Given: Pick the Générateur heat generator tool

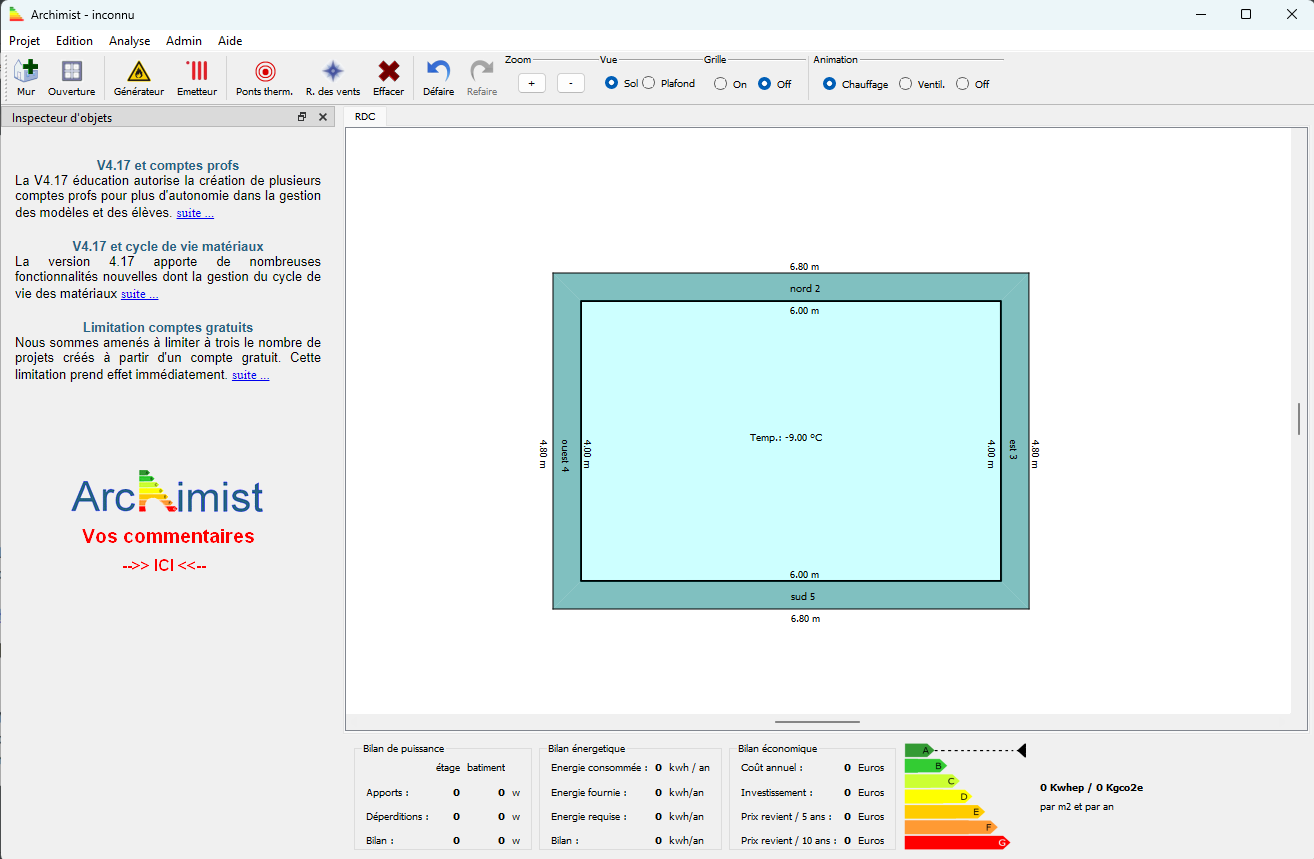Looking at the screenshot, I should (138, 77).
